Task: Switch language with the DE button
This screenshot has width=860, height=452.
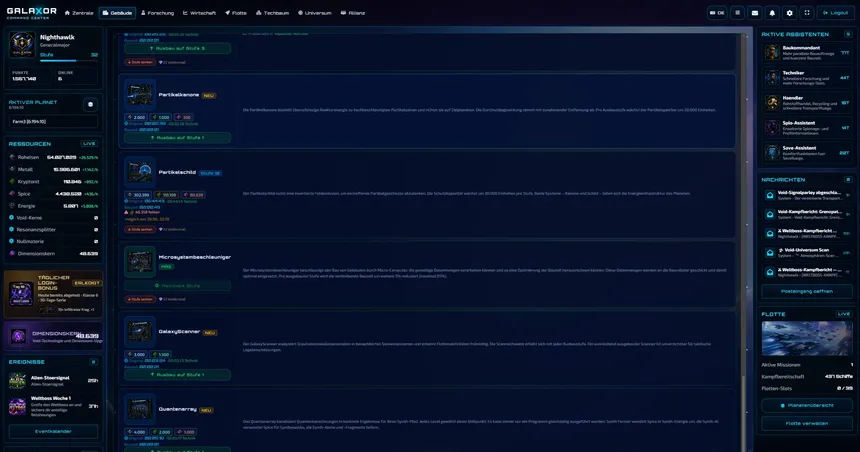Action: click(717, 13)
